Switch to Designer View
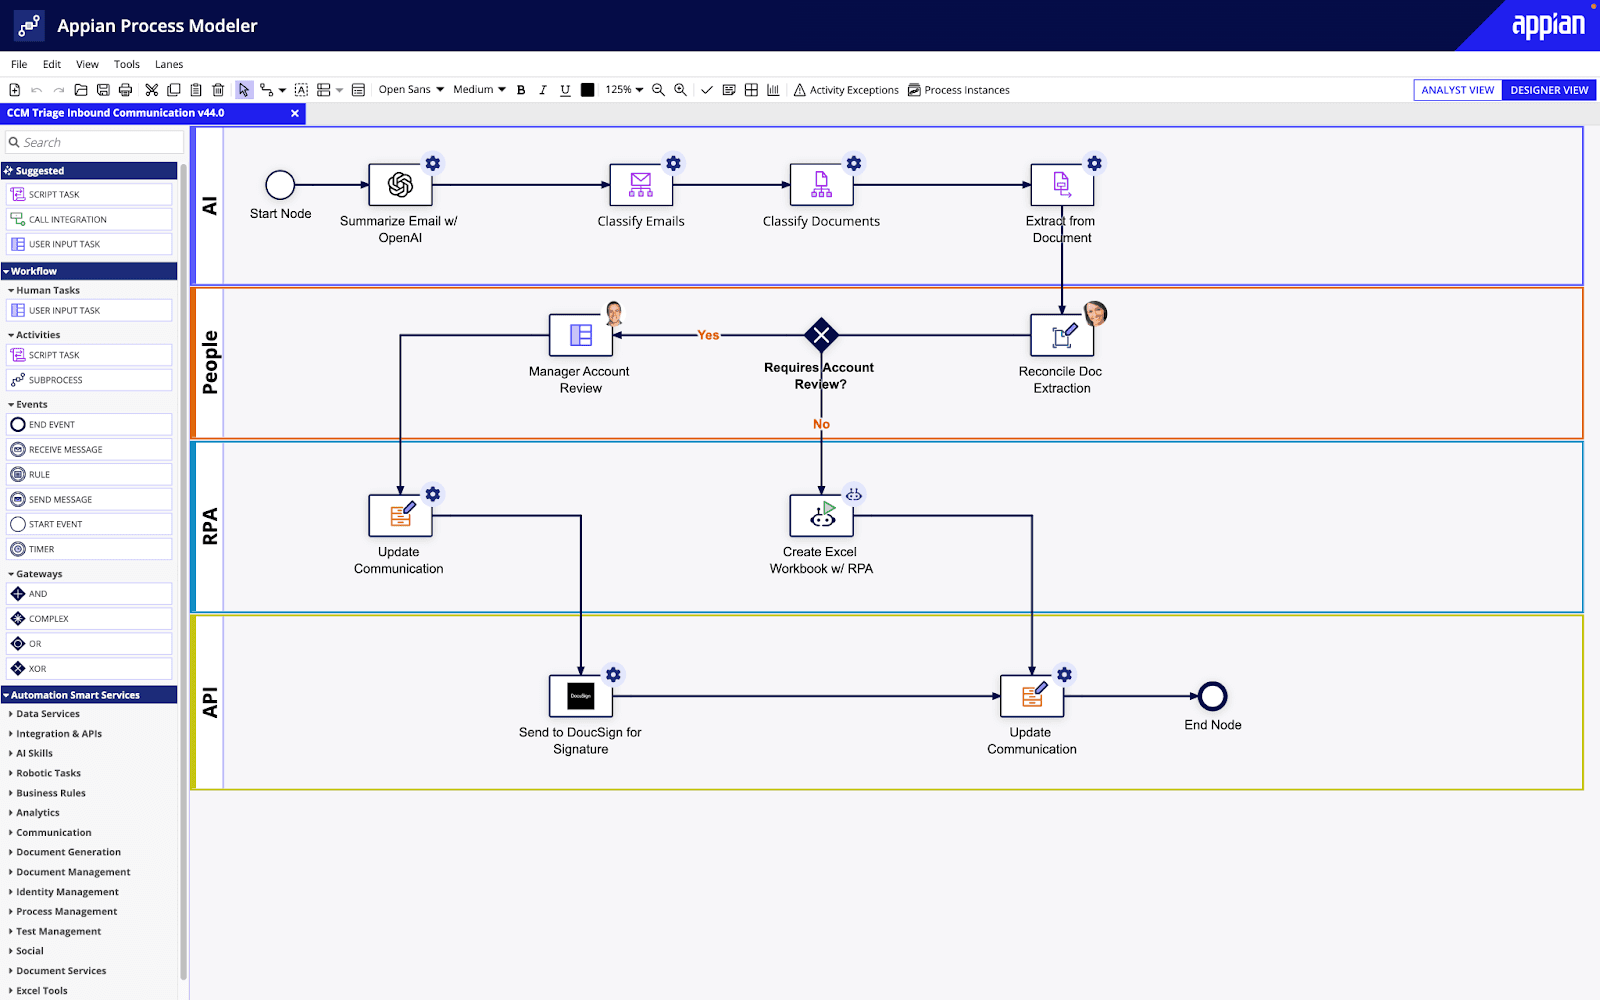 tap(1549, 90)
